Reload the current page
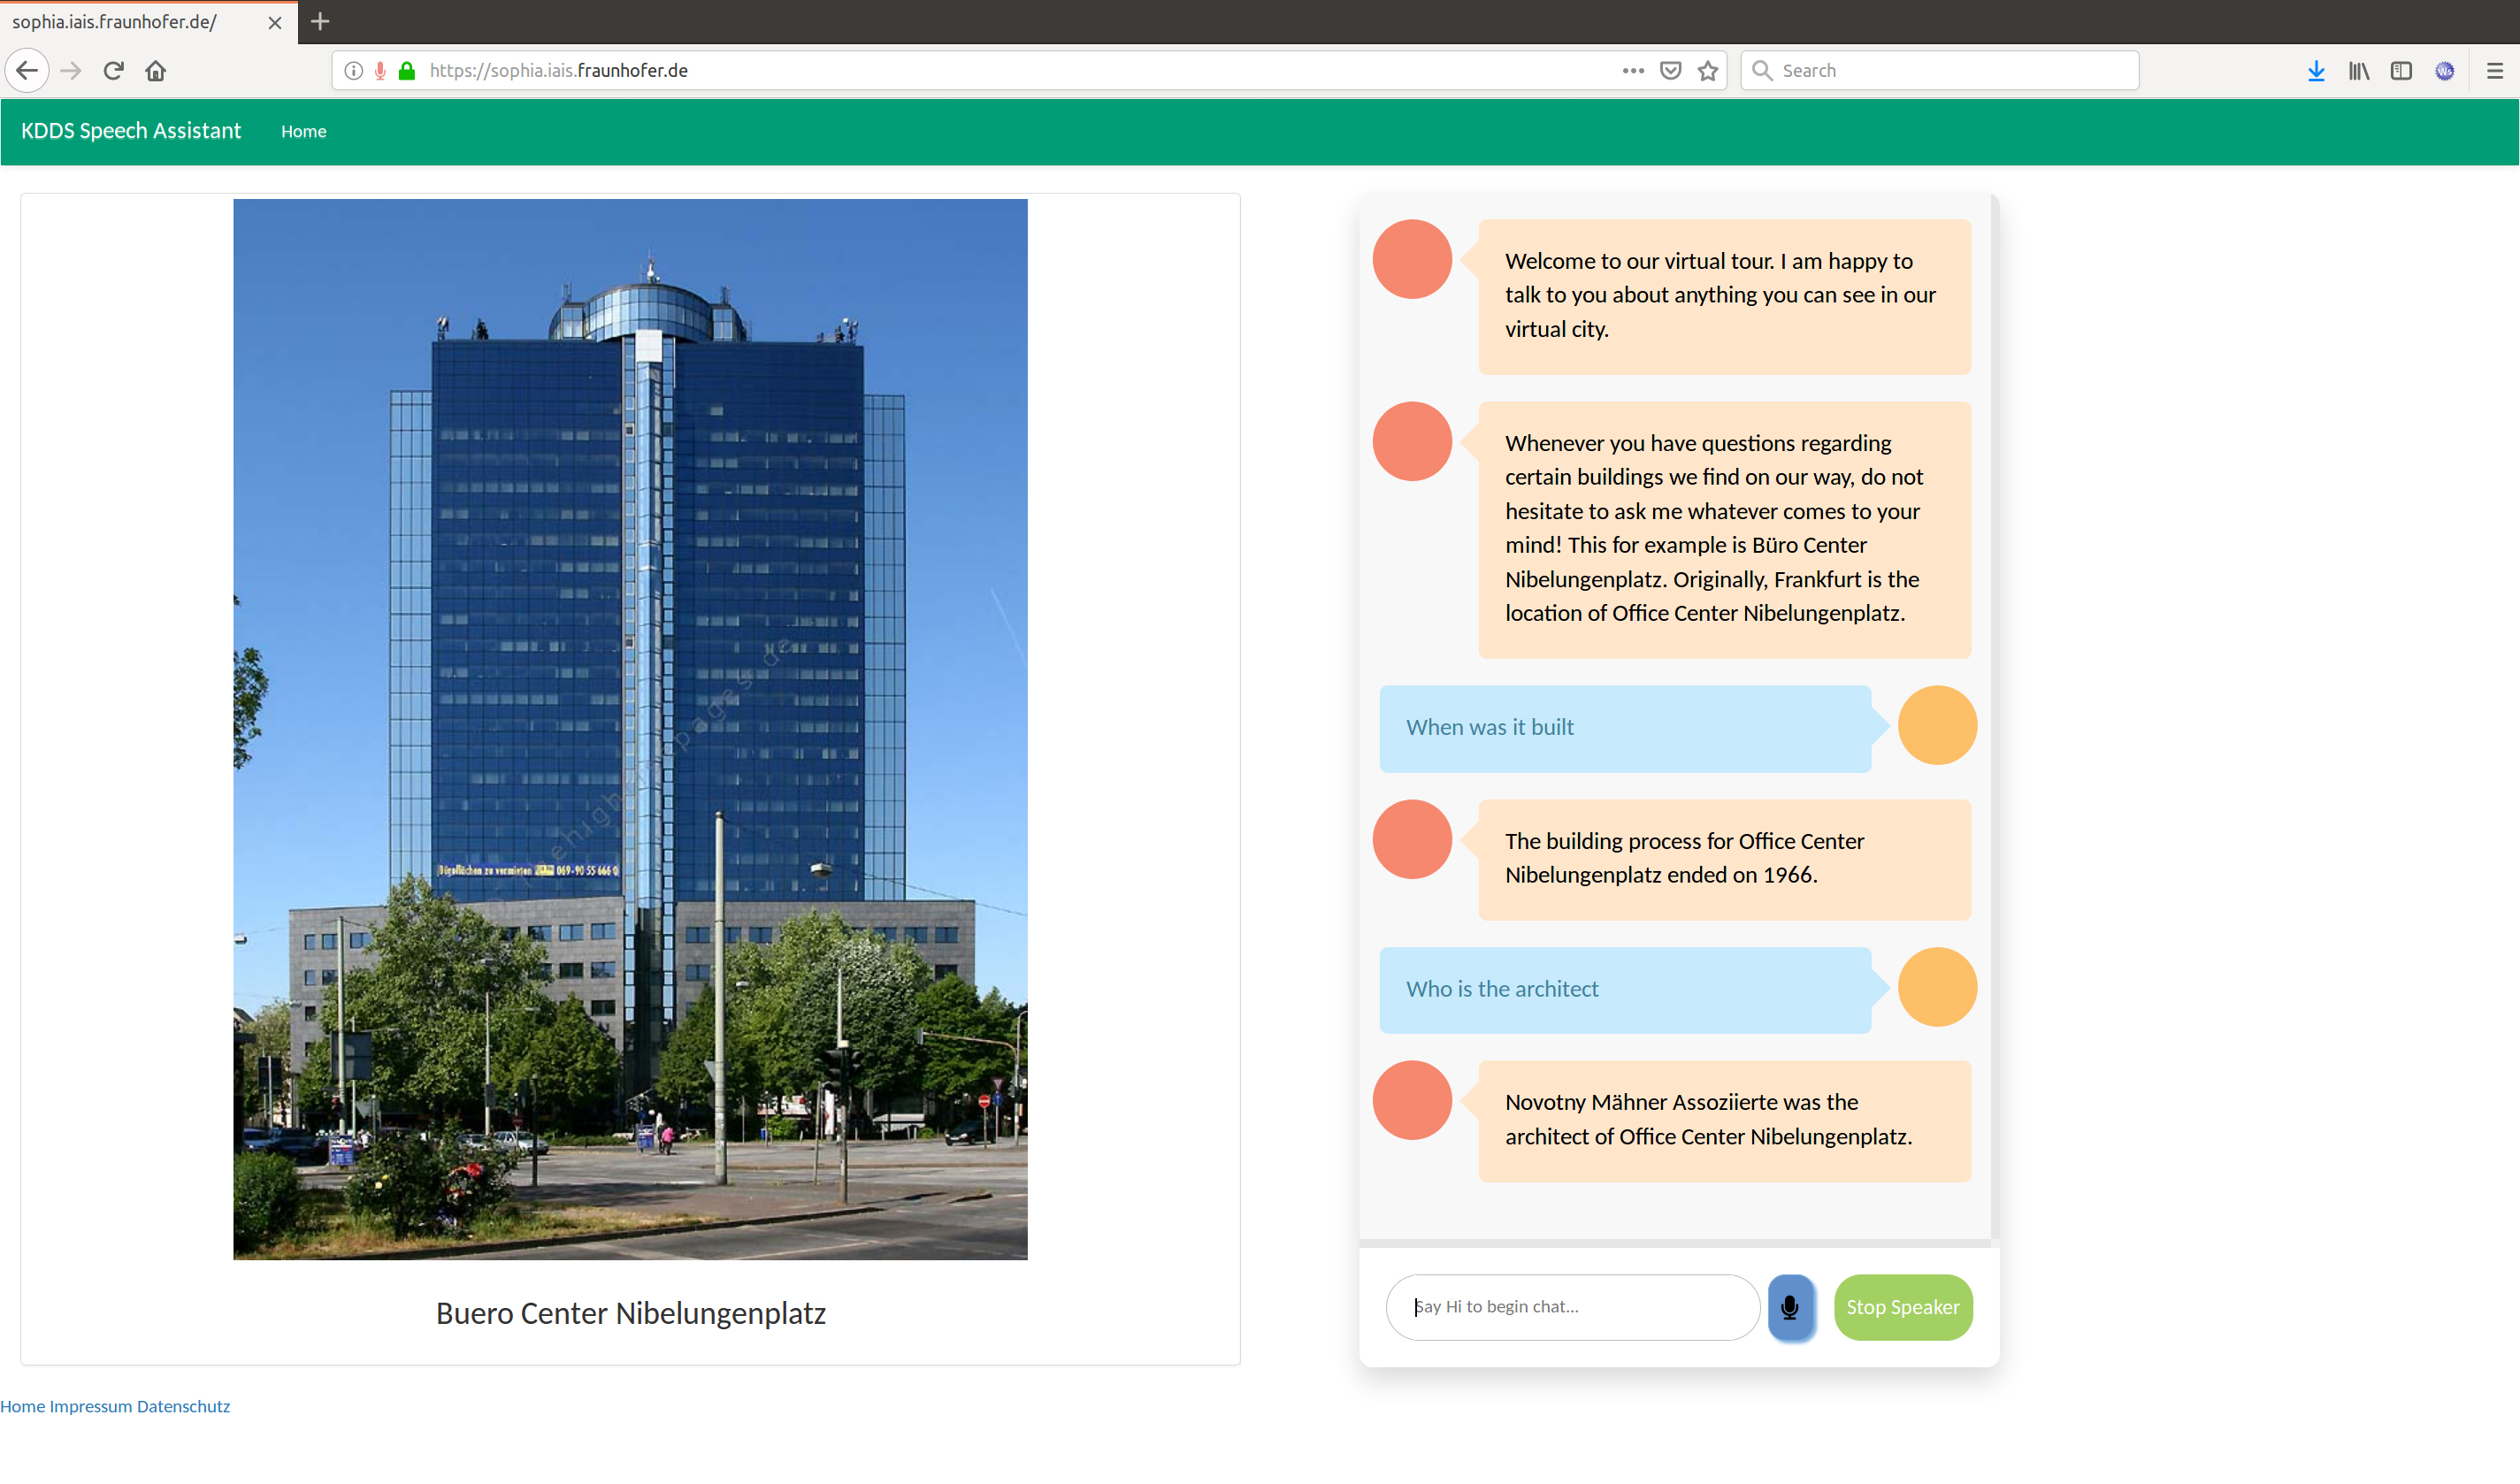 [113, 71]
